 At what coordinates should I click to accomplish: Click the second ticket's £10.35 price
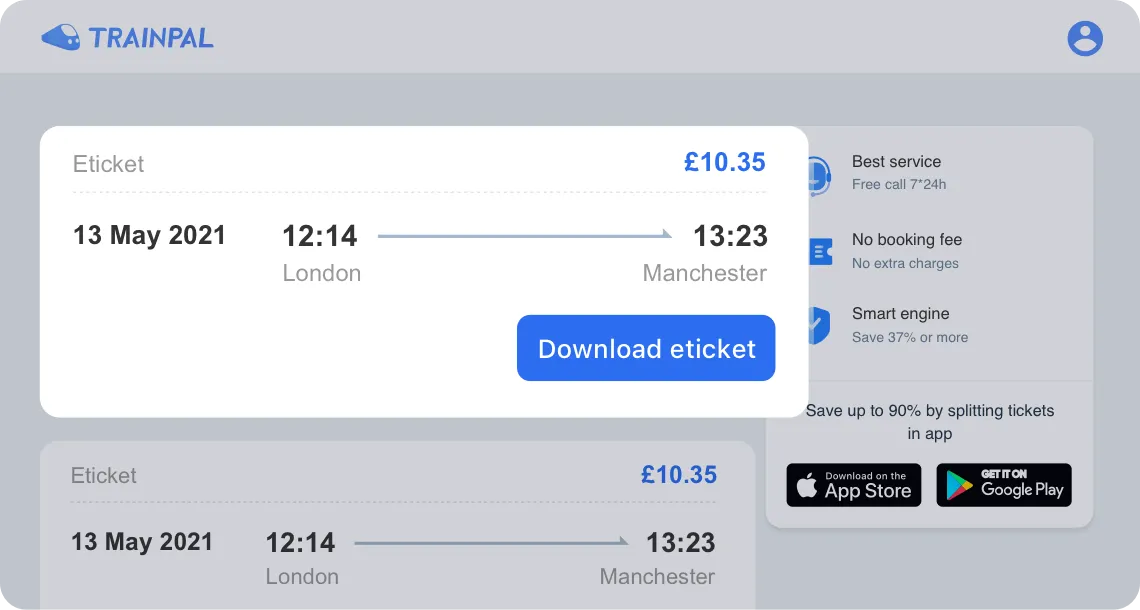point(679,475)
